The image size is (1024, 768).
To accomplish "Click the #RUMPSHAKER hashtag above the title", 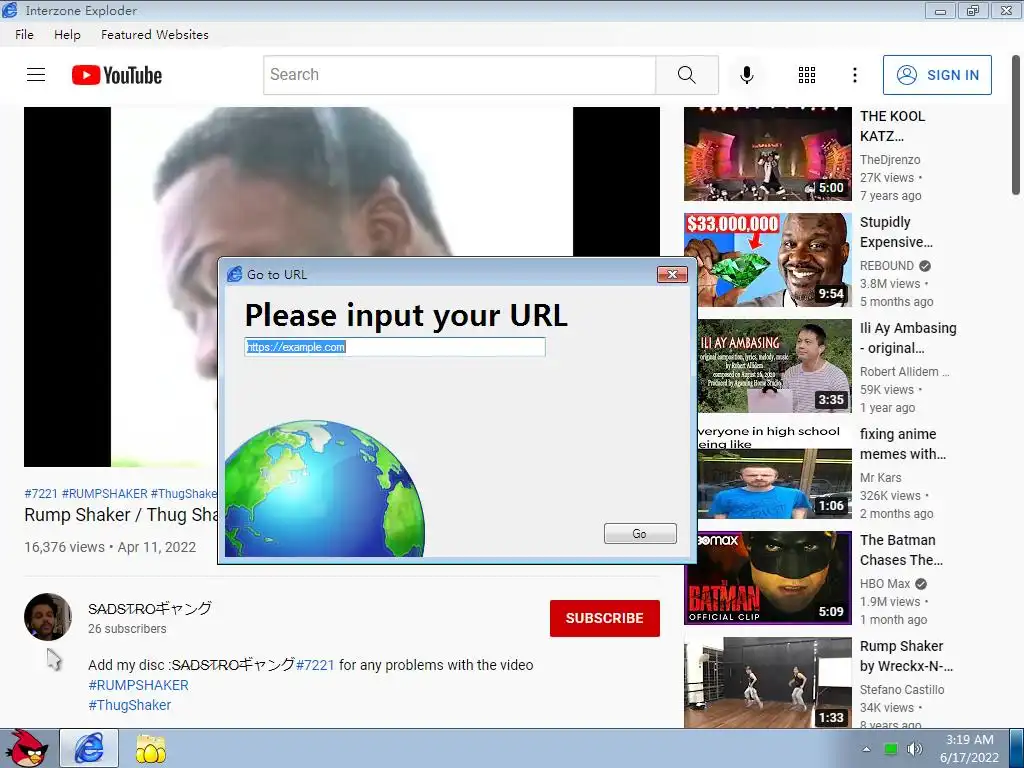I will pos(104,494).
